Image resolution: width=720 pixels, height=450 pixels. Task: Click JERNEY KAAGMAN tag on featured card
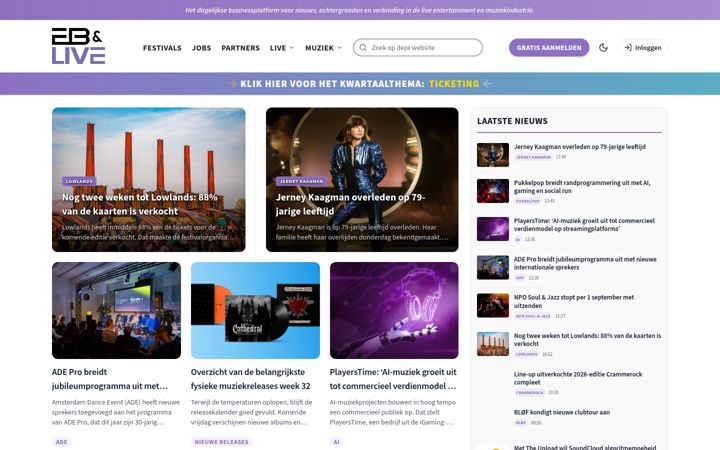coord(301,181)
